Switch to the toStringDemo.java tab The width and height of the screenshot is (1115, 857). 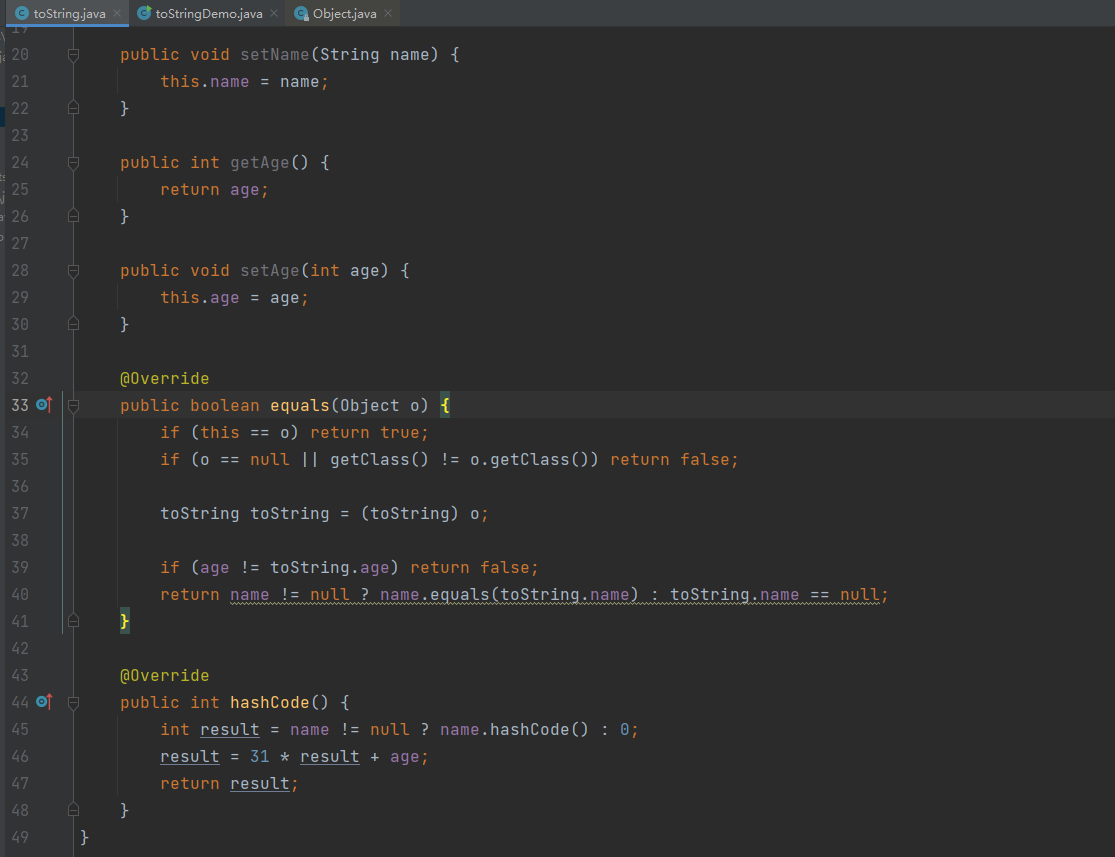coord(208,13)
